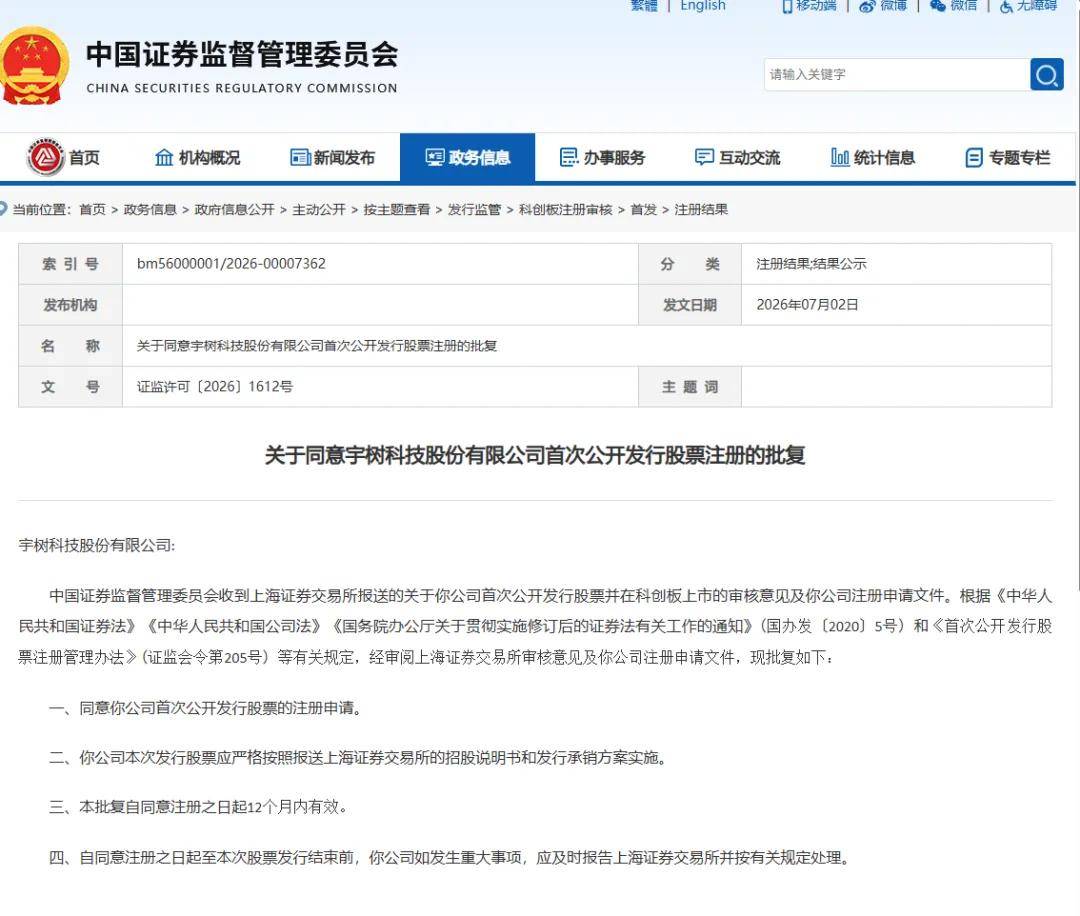The width and height of the screenshot is (1080, 916).
Task: Click the centered article headline
Action: 535,455
